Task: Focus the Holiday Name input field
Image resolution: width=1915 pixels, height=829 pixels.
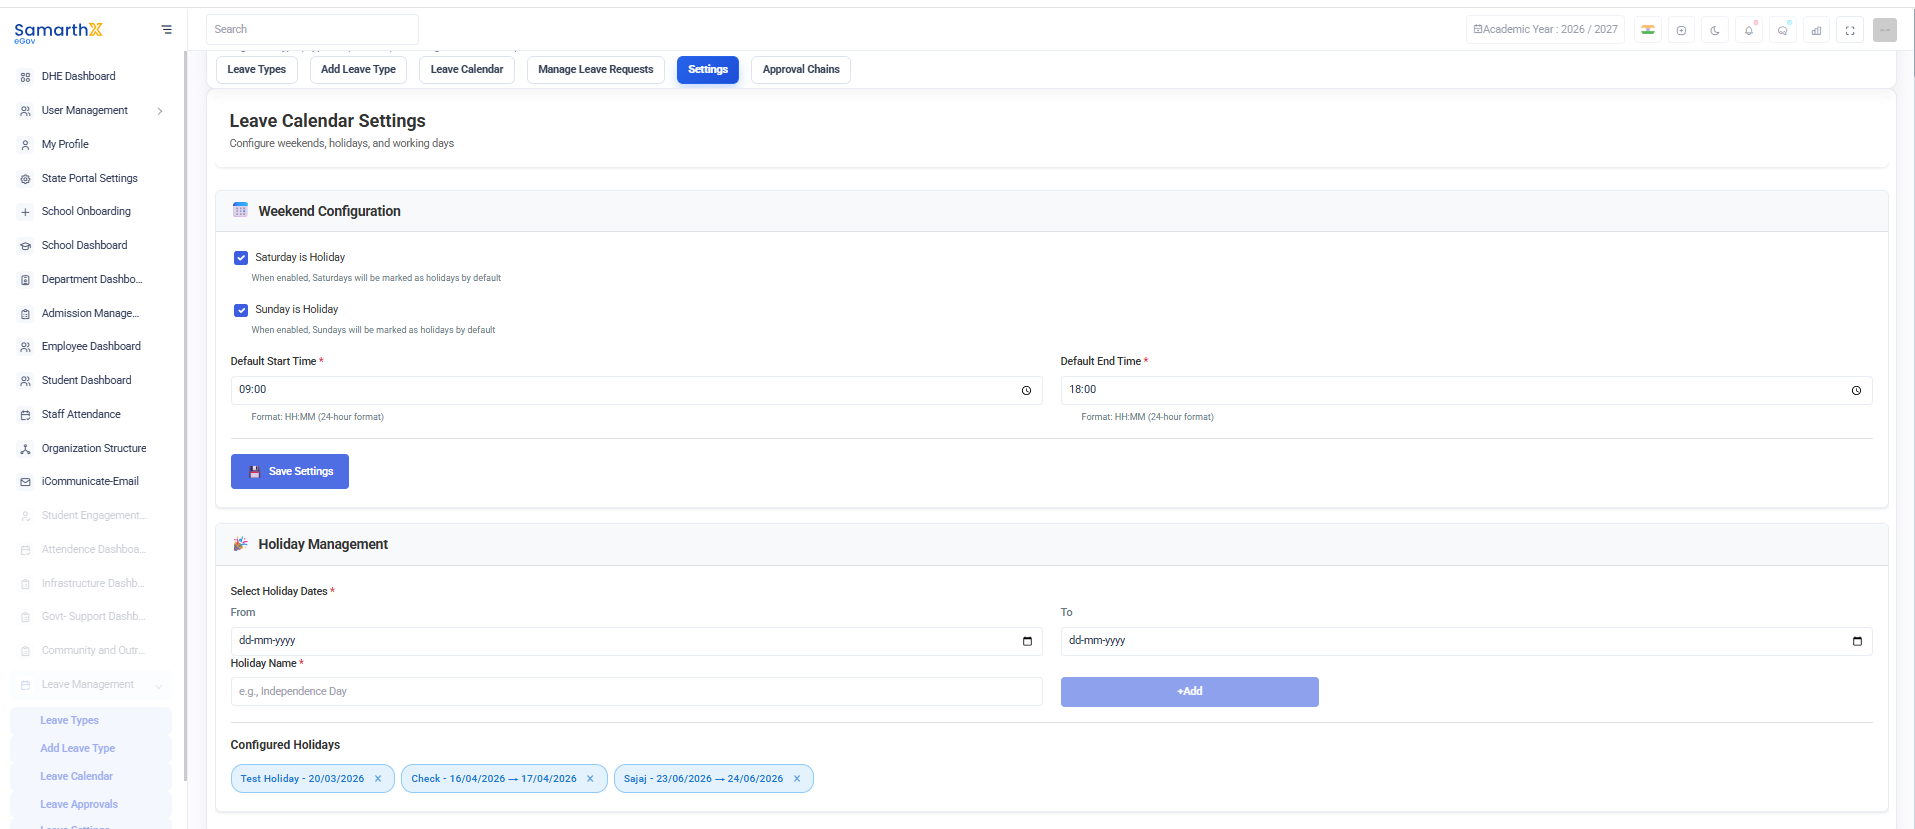Action: (x=636, y=692)
